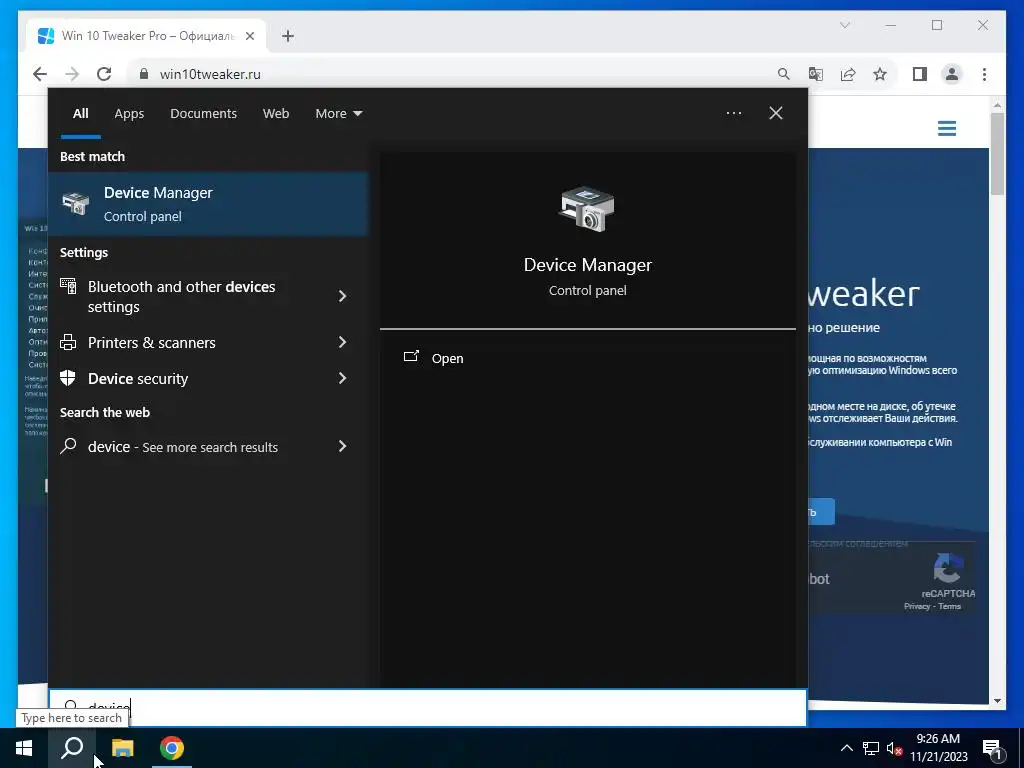The image size is (1024, 768).
Task: Expand Printers & scanners result arrow
Action: point(342,342)
